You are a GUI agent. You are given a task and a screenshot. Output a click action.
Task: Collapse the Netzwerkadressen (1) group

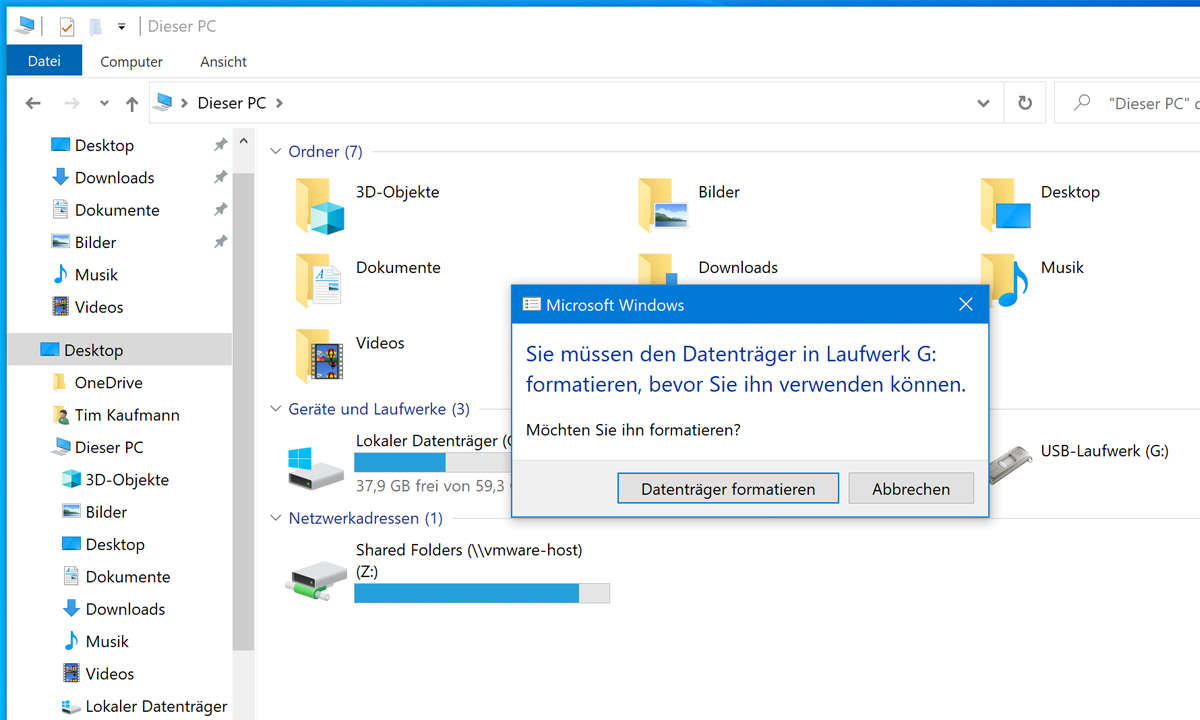275,518
